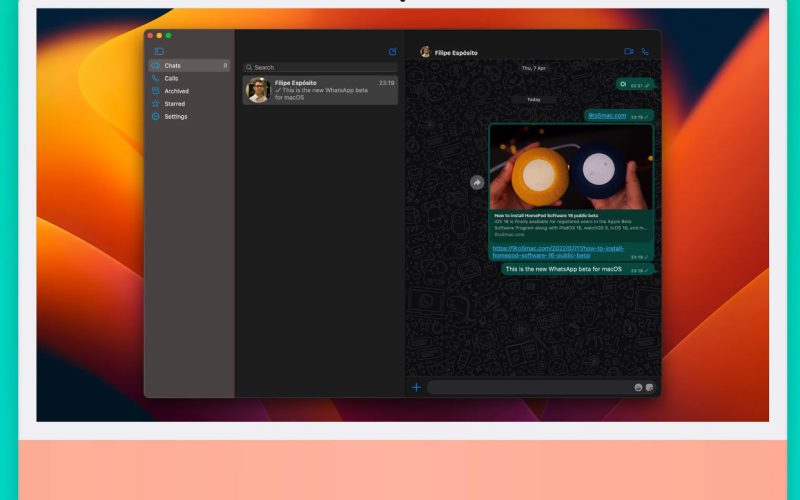Image resolution: width=800 pixels, height=500 pixels.
Task: Open the 9to5mac.com link message
Action: coord(607,115)
